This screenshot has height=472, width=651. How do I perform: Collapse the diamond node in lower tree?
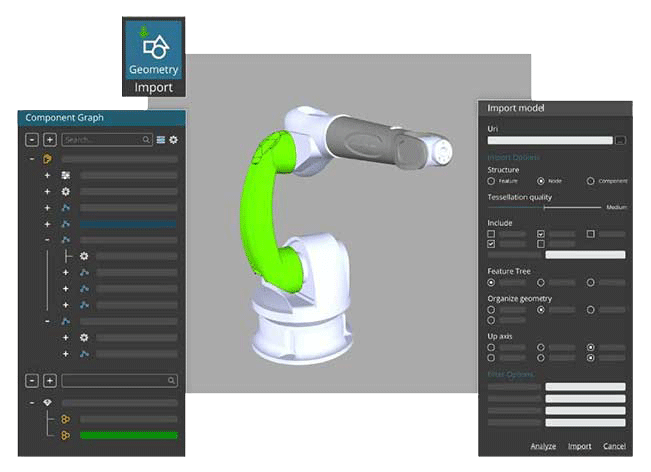31,402
